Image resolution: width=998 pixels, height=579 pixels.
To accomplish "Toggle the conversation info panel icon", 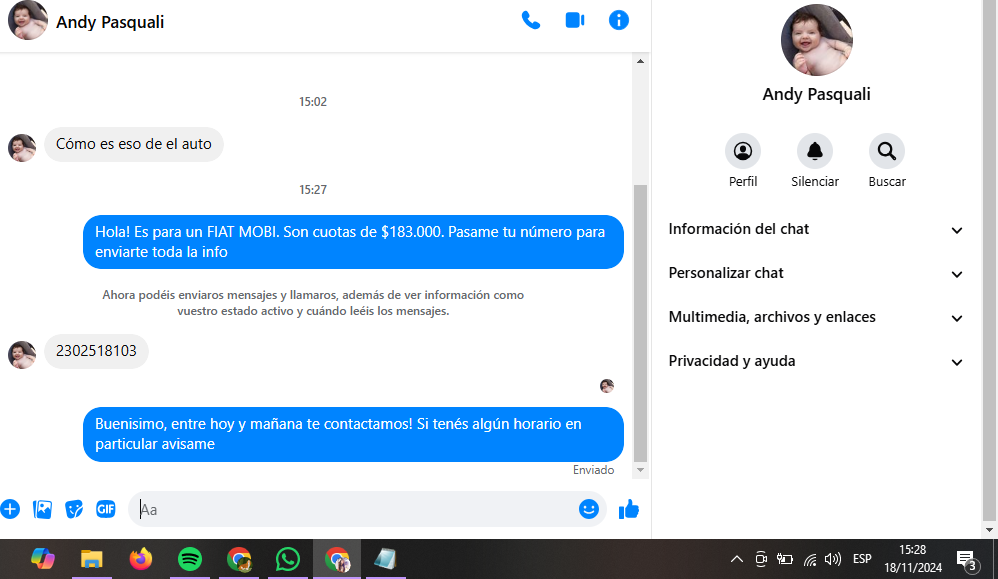I will [619, 20].
